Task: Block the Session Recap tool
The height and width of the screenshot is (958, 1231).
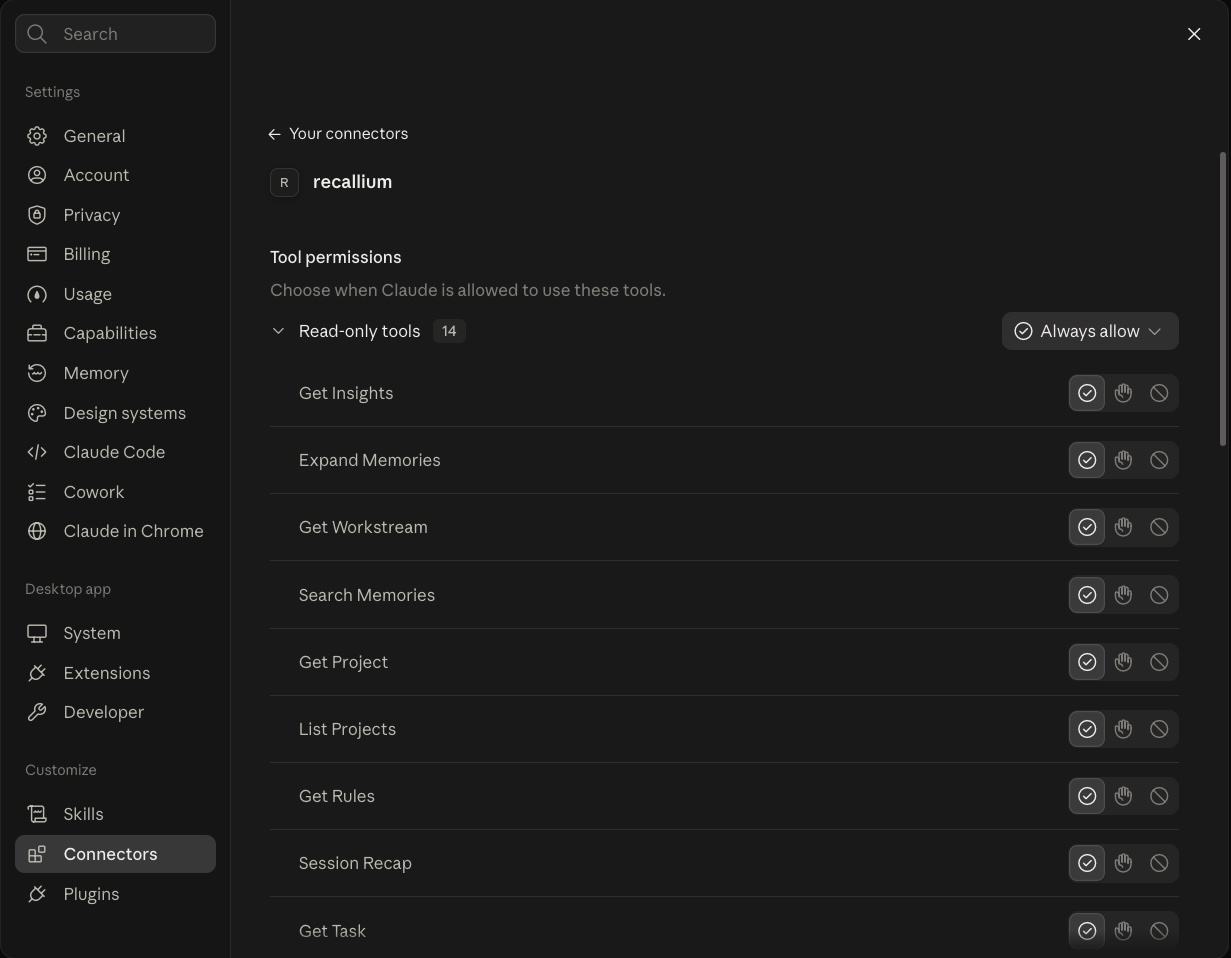Action: coord(1159,863)
